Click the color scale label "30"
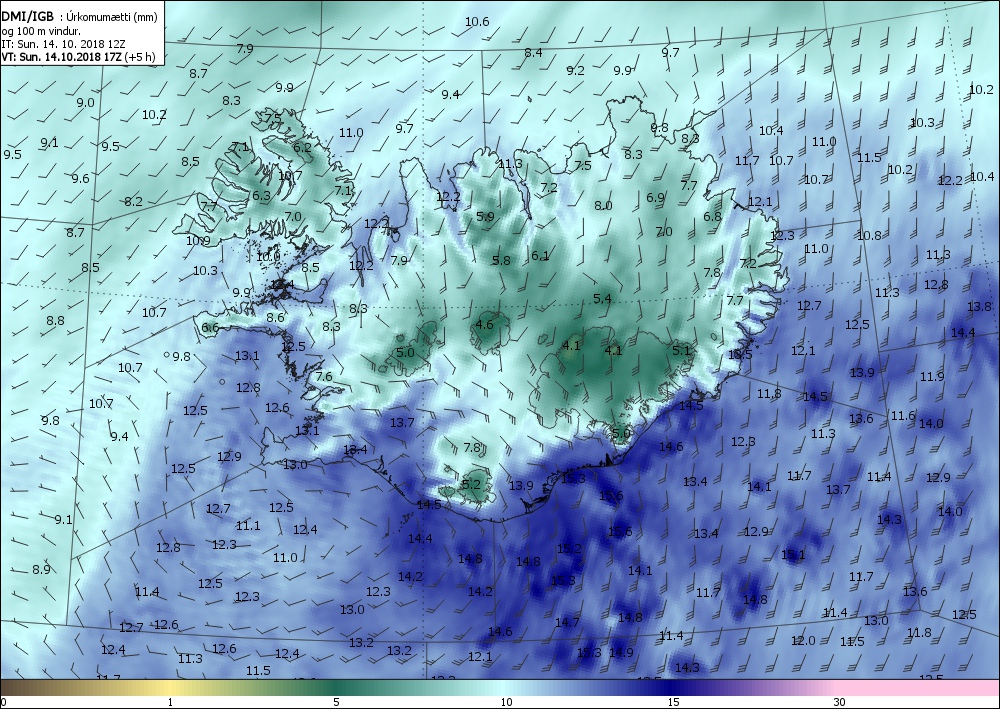 839,702
